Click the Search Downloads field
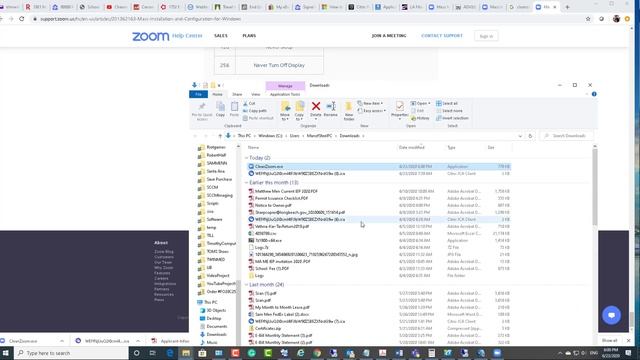This screenshot has width=640, height=360. 567,136
